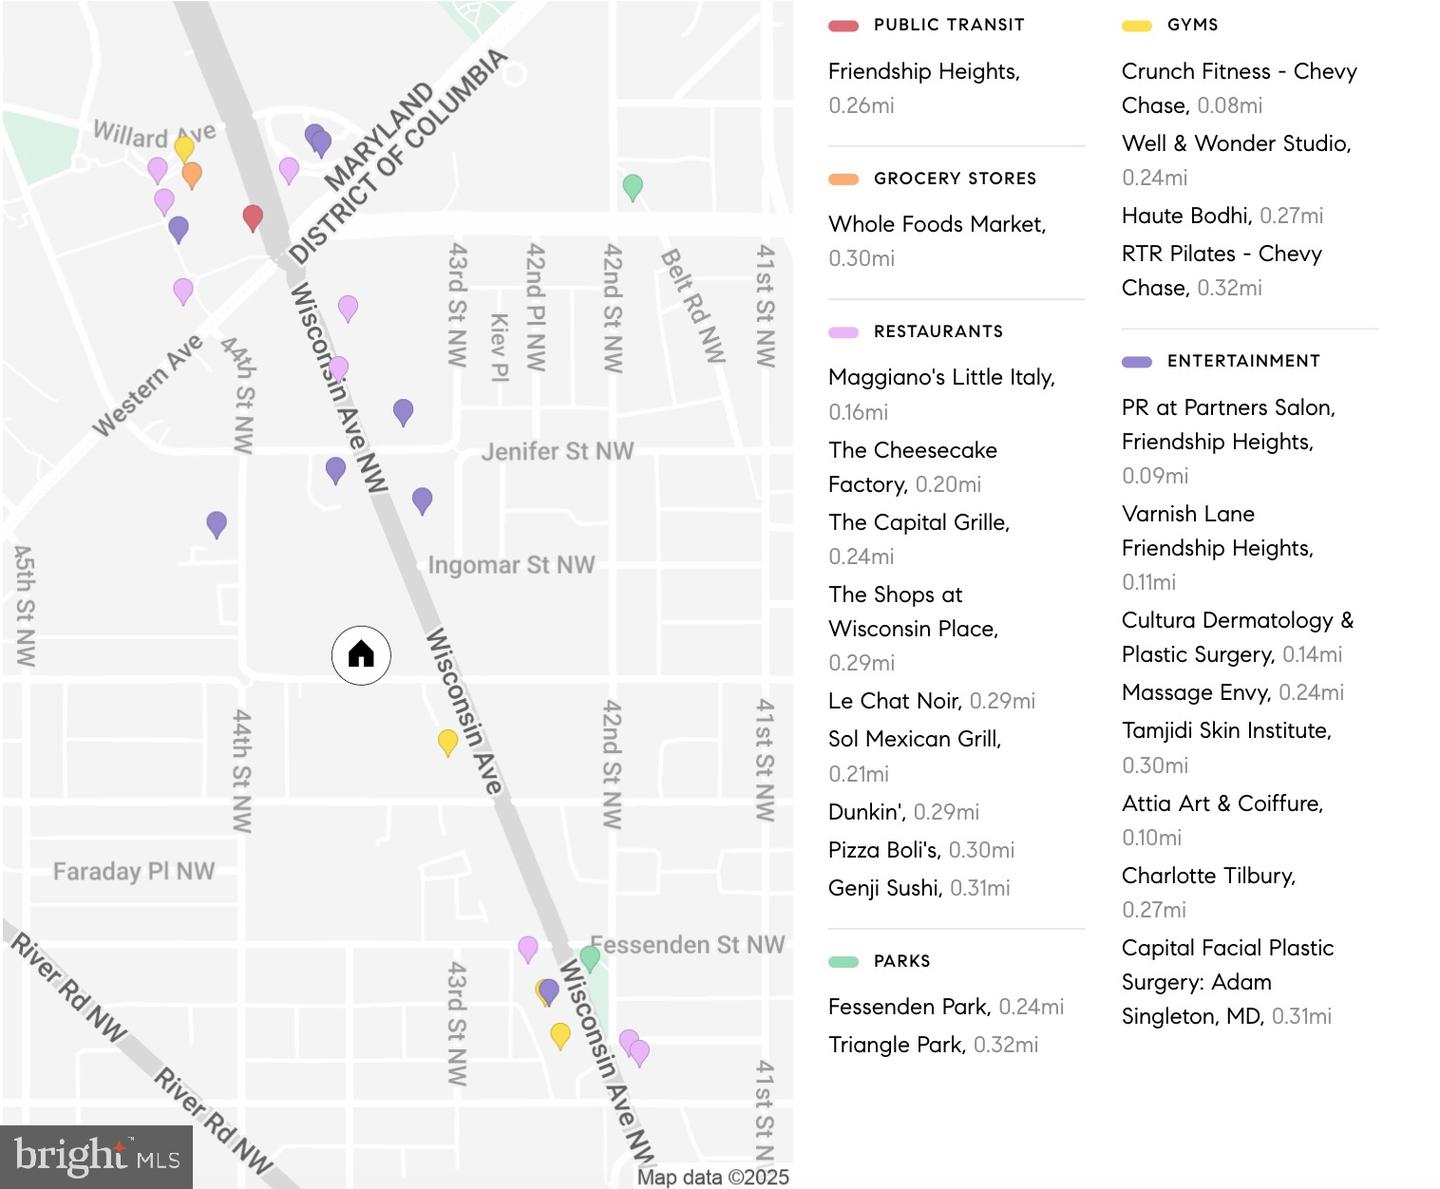Click the green Parks legend swatch
The height and width of the screenshot is (1189, 1440).
[x=844, y=961]
